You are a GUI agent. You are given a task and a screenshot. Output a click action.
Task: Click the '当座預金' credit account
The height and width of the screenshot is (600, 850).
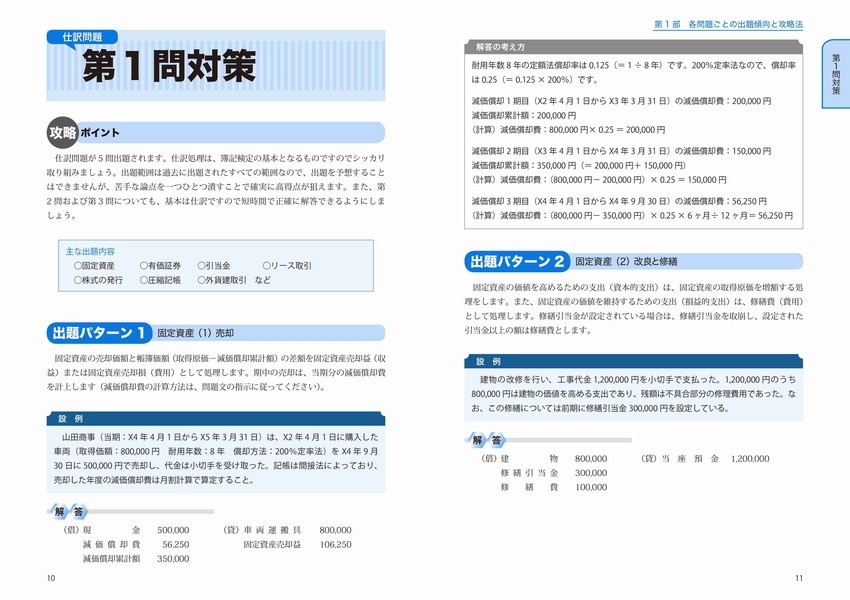pyautogui.click(x=690, y=459)
